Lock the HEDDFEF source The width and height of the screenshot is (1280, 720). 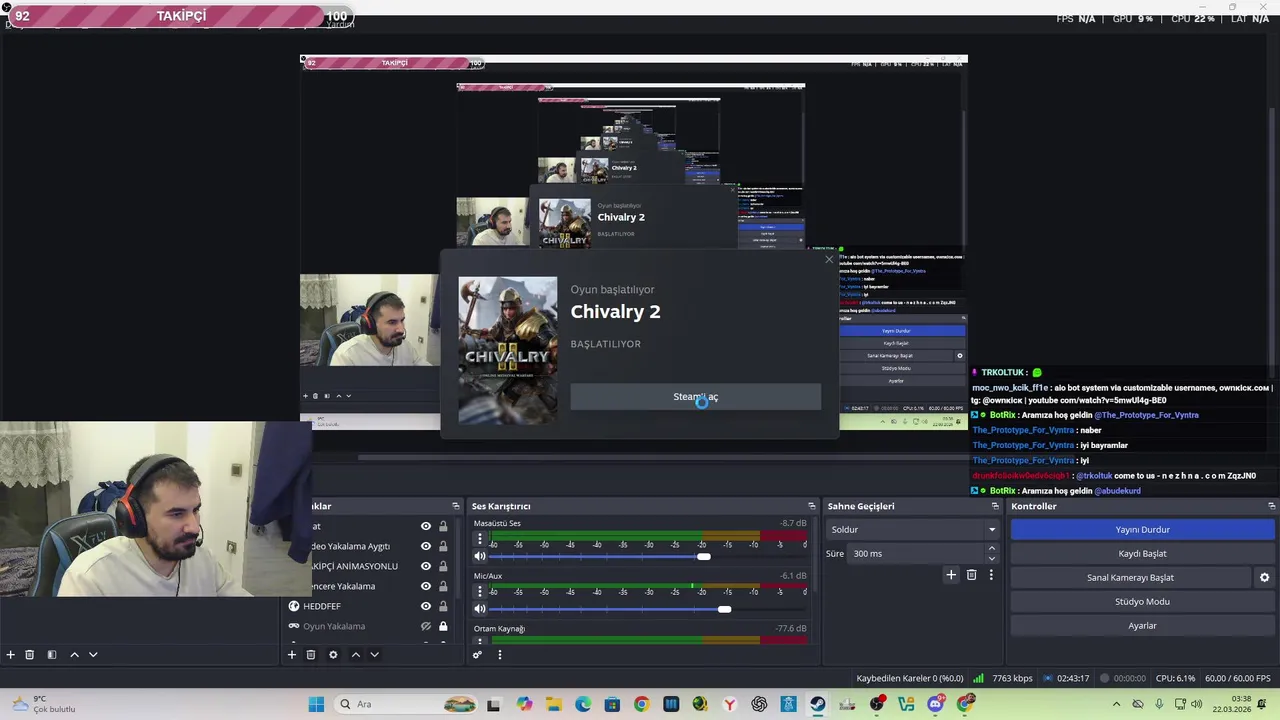(443, 606)
